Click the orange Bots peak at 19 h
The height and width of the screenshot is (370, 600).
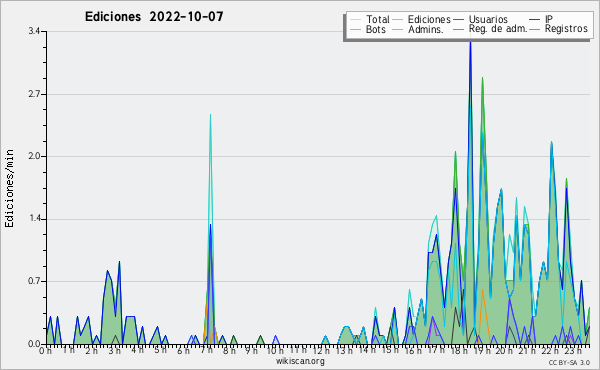click(x=482, y=291)
